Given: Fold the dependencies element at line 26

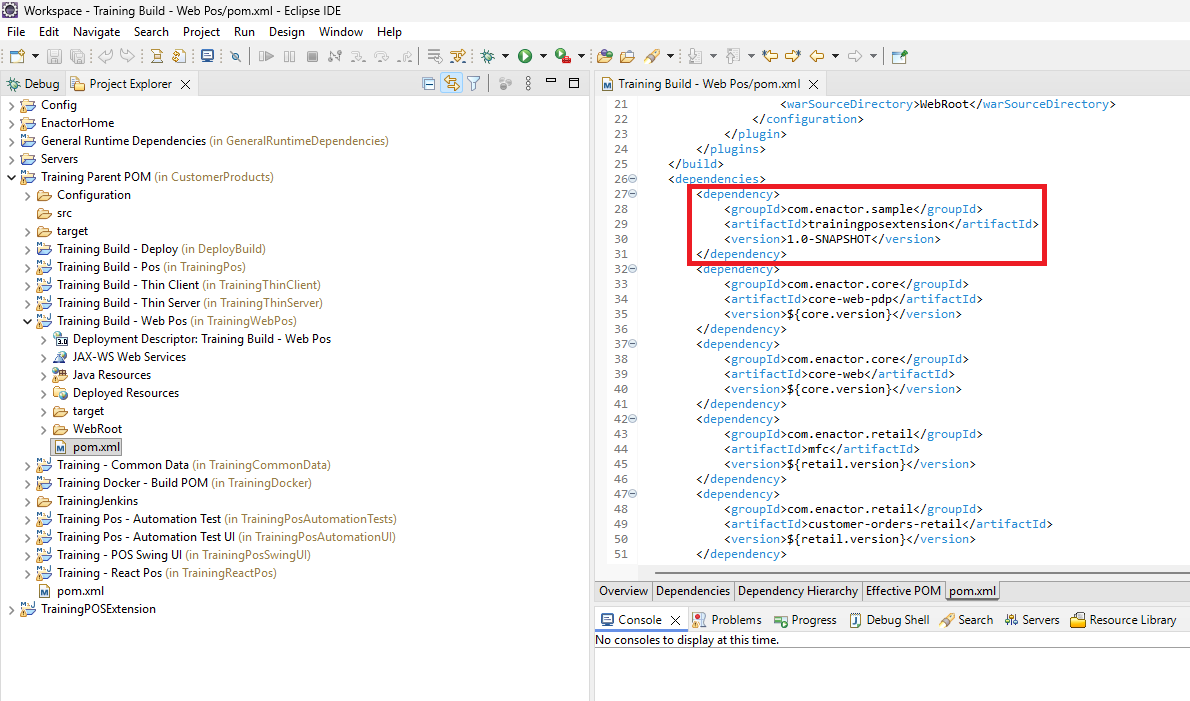Looking at the screenshot, I should (x=632, y=179).
